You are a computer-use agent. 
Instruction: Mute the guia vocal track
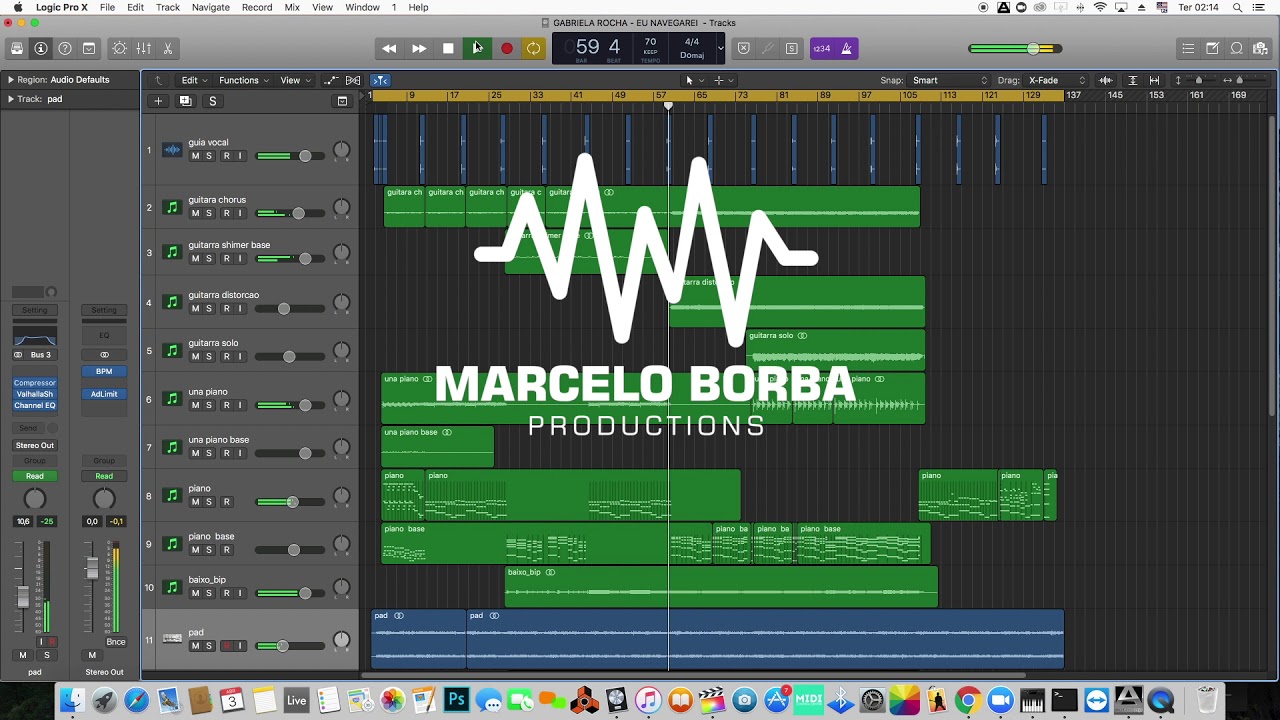[x=195, y=156]
